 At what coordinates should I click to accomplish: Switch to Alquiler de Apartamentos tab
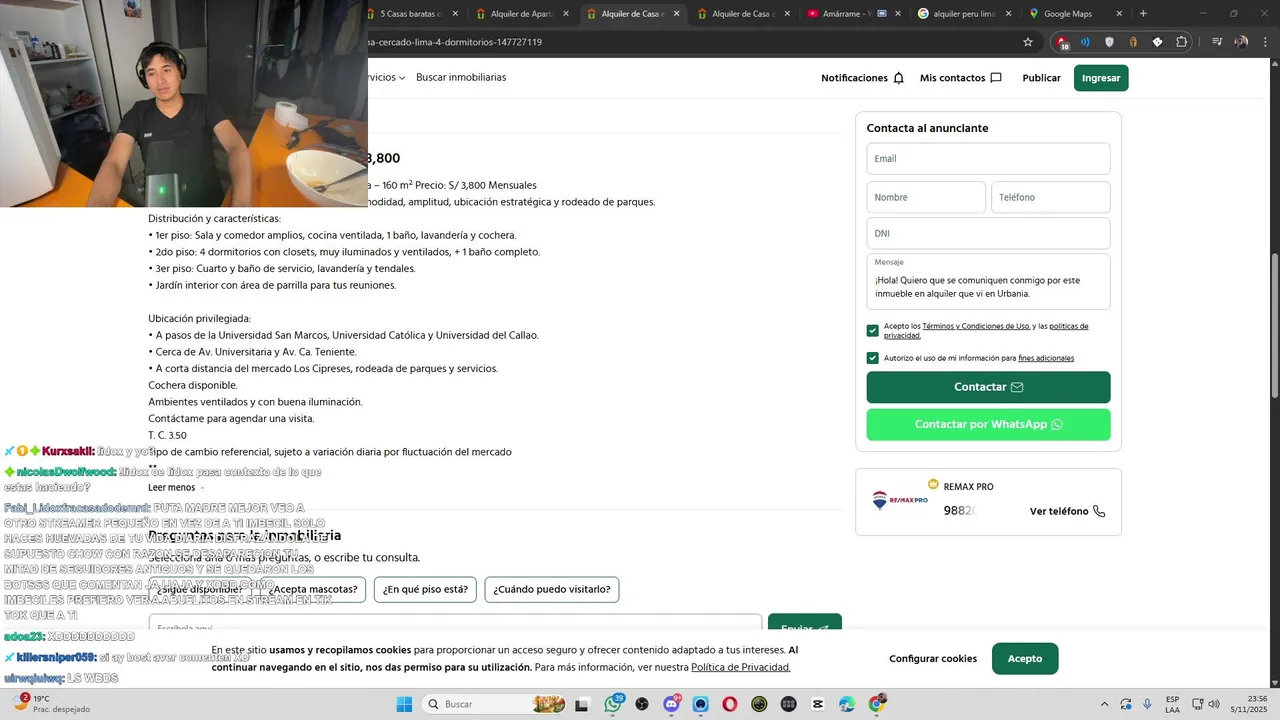pyautogui.click(x=523, y=14)
